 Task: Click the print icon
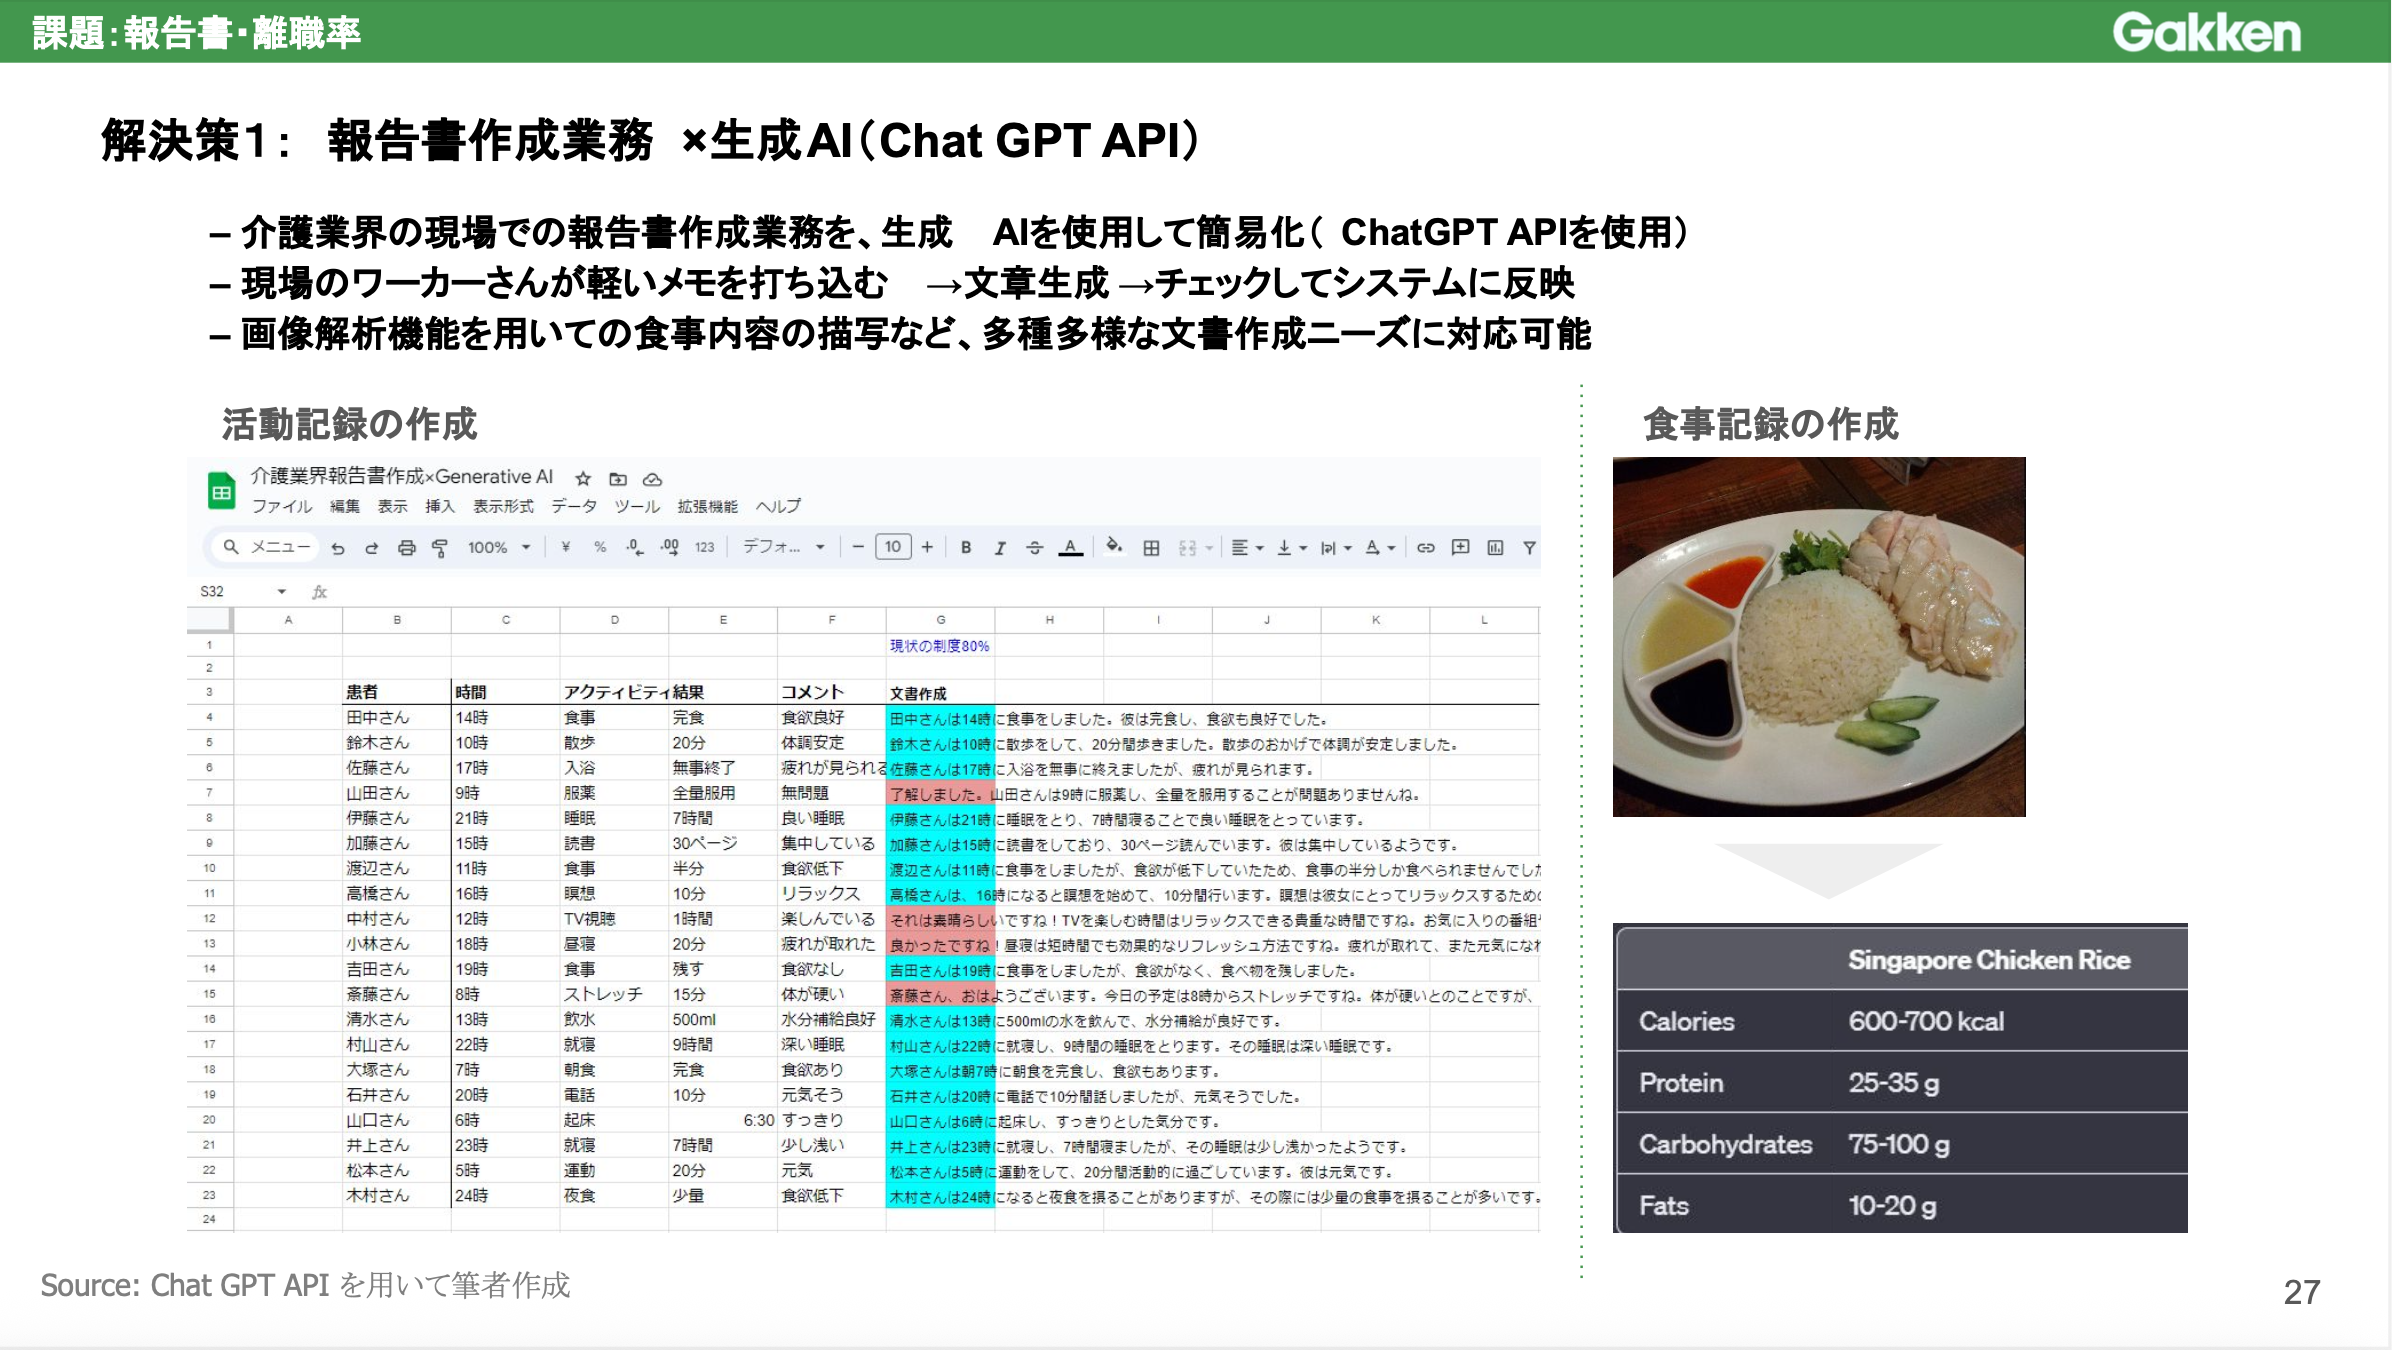[x=406, y=548]
